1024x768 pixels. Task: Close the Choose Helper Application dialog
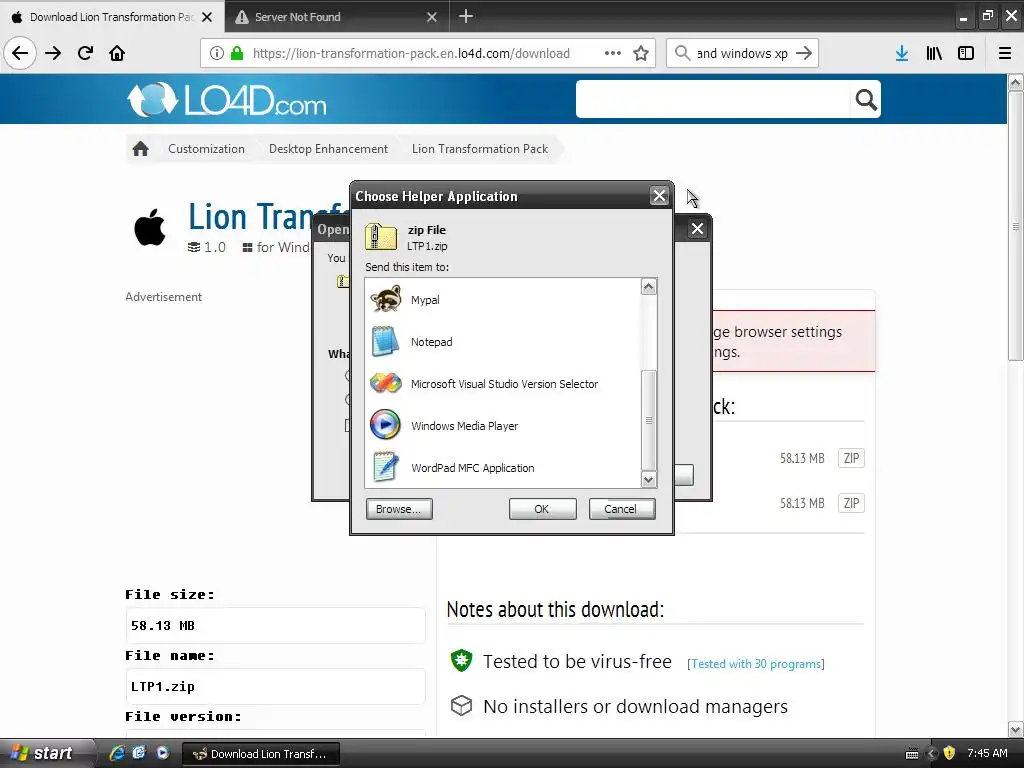coord(659,195)
